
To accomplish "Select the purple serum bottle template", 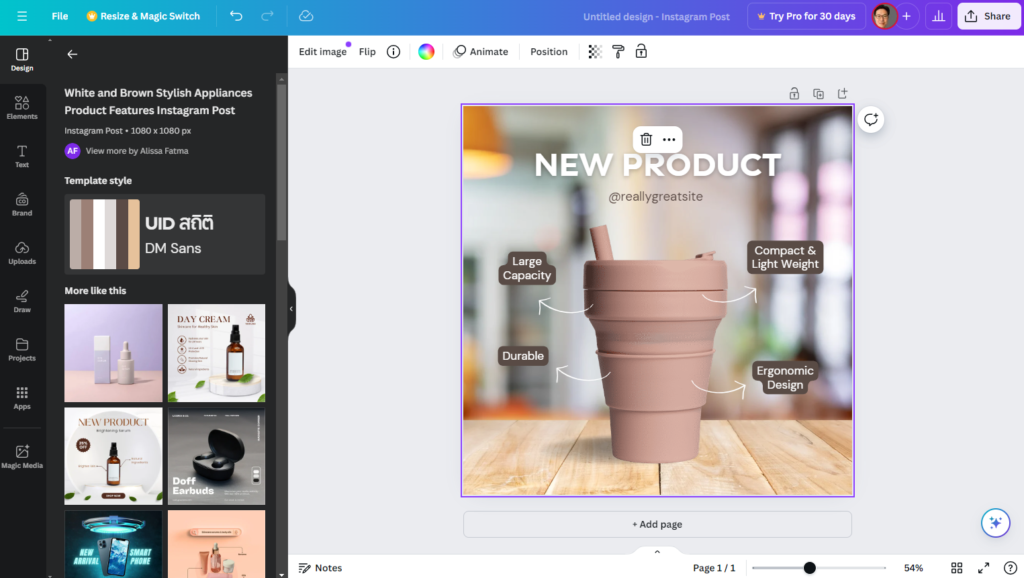I will pos(113,353).
